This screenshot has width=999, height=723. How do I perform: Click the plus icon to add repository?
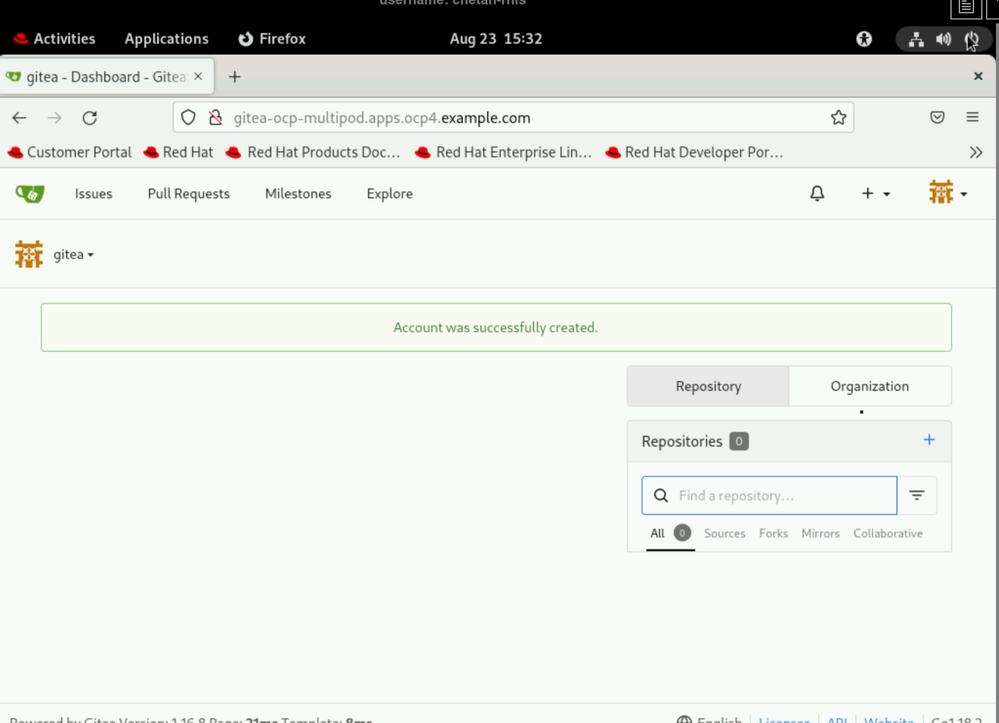[929, 440]
